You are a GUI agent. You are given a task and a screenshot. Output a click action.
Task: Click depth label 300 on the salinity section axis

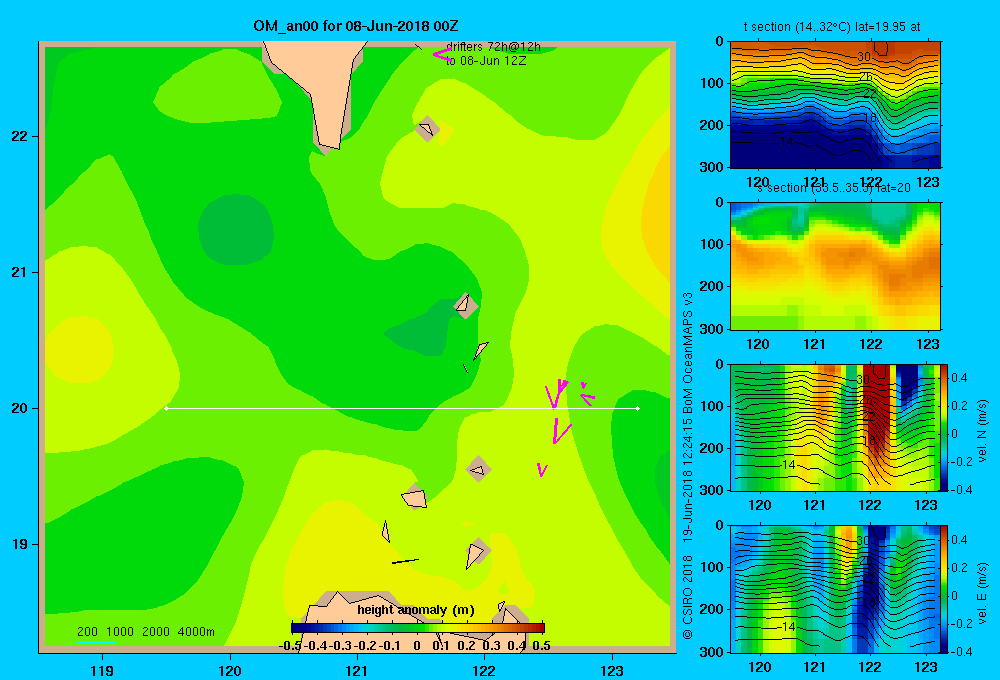714,329
